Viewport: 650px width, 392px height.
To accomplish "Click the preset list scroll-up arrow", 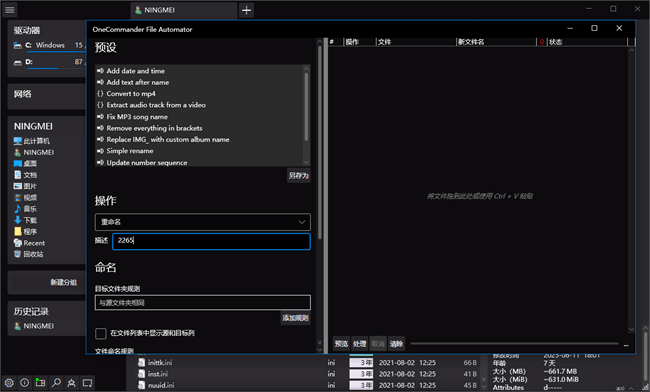I will point(306,68).
